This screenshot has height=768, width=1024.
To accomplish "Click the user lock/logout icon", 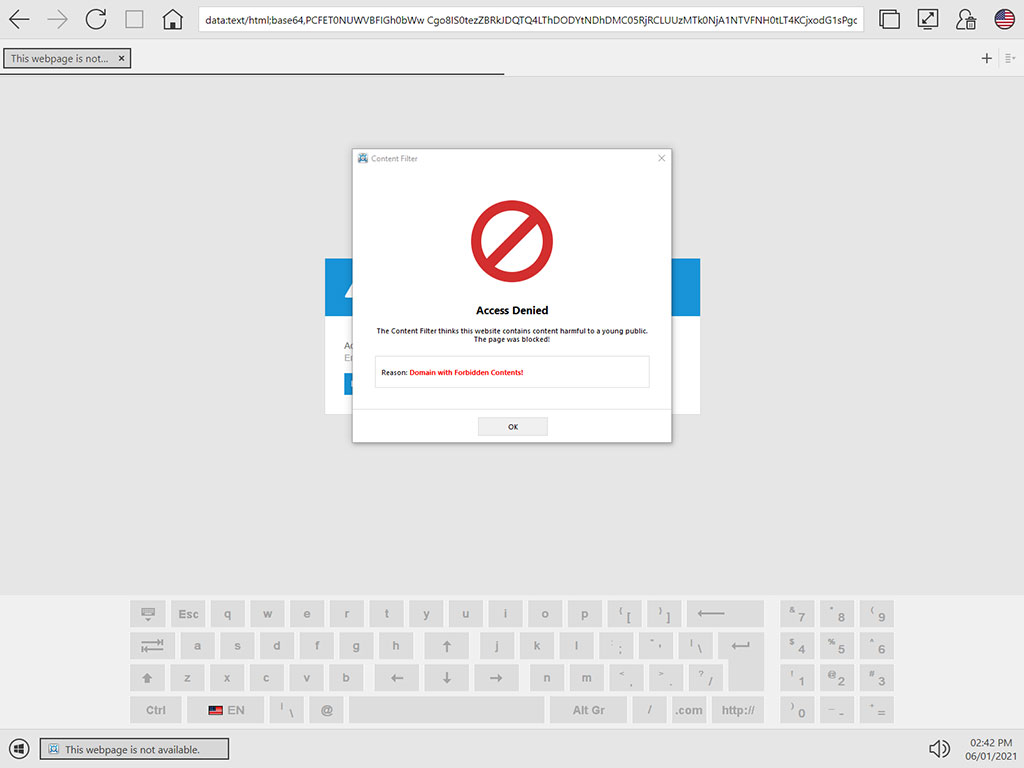I will (966, 19).
